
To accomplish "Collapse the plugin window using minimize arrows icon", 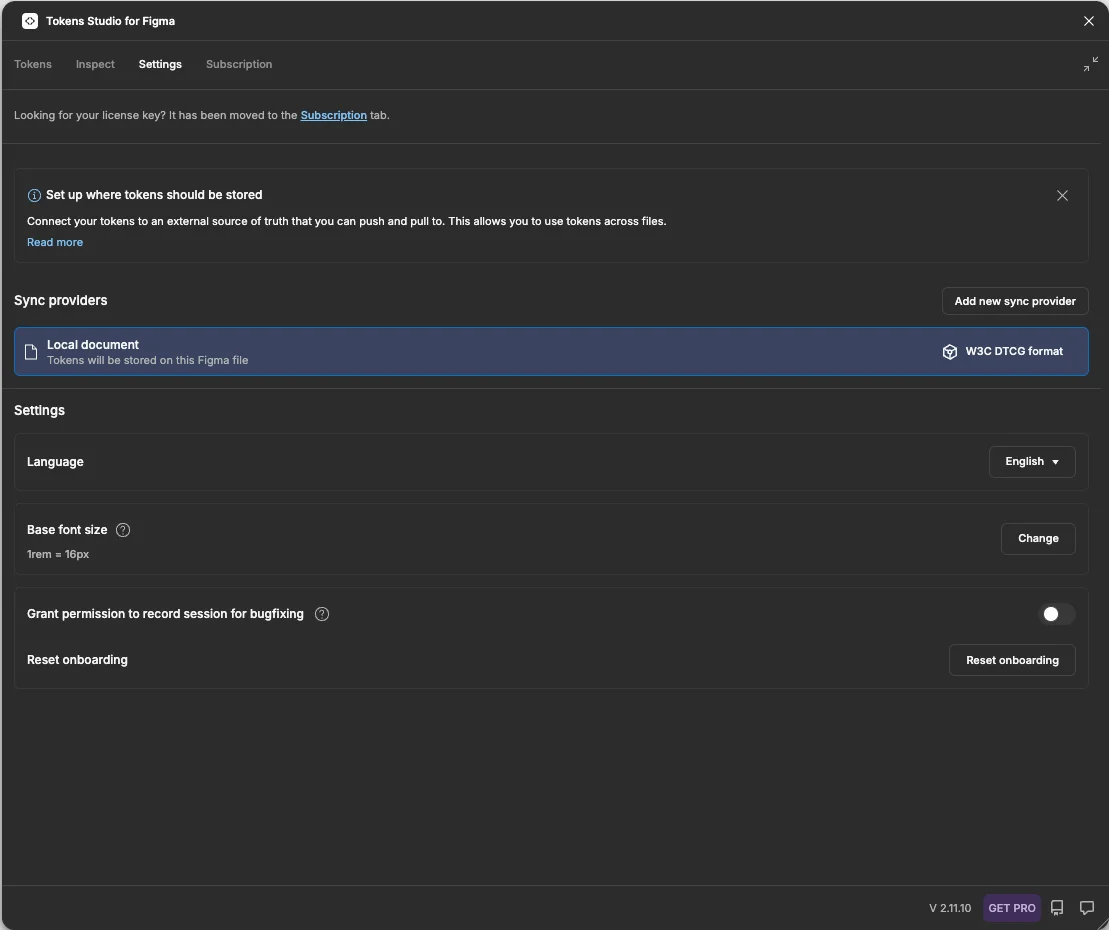I will point(1091,64).
